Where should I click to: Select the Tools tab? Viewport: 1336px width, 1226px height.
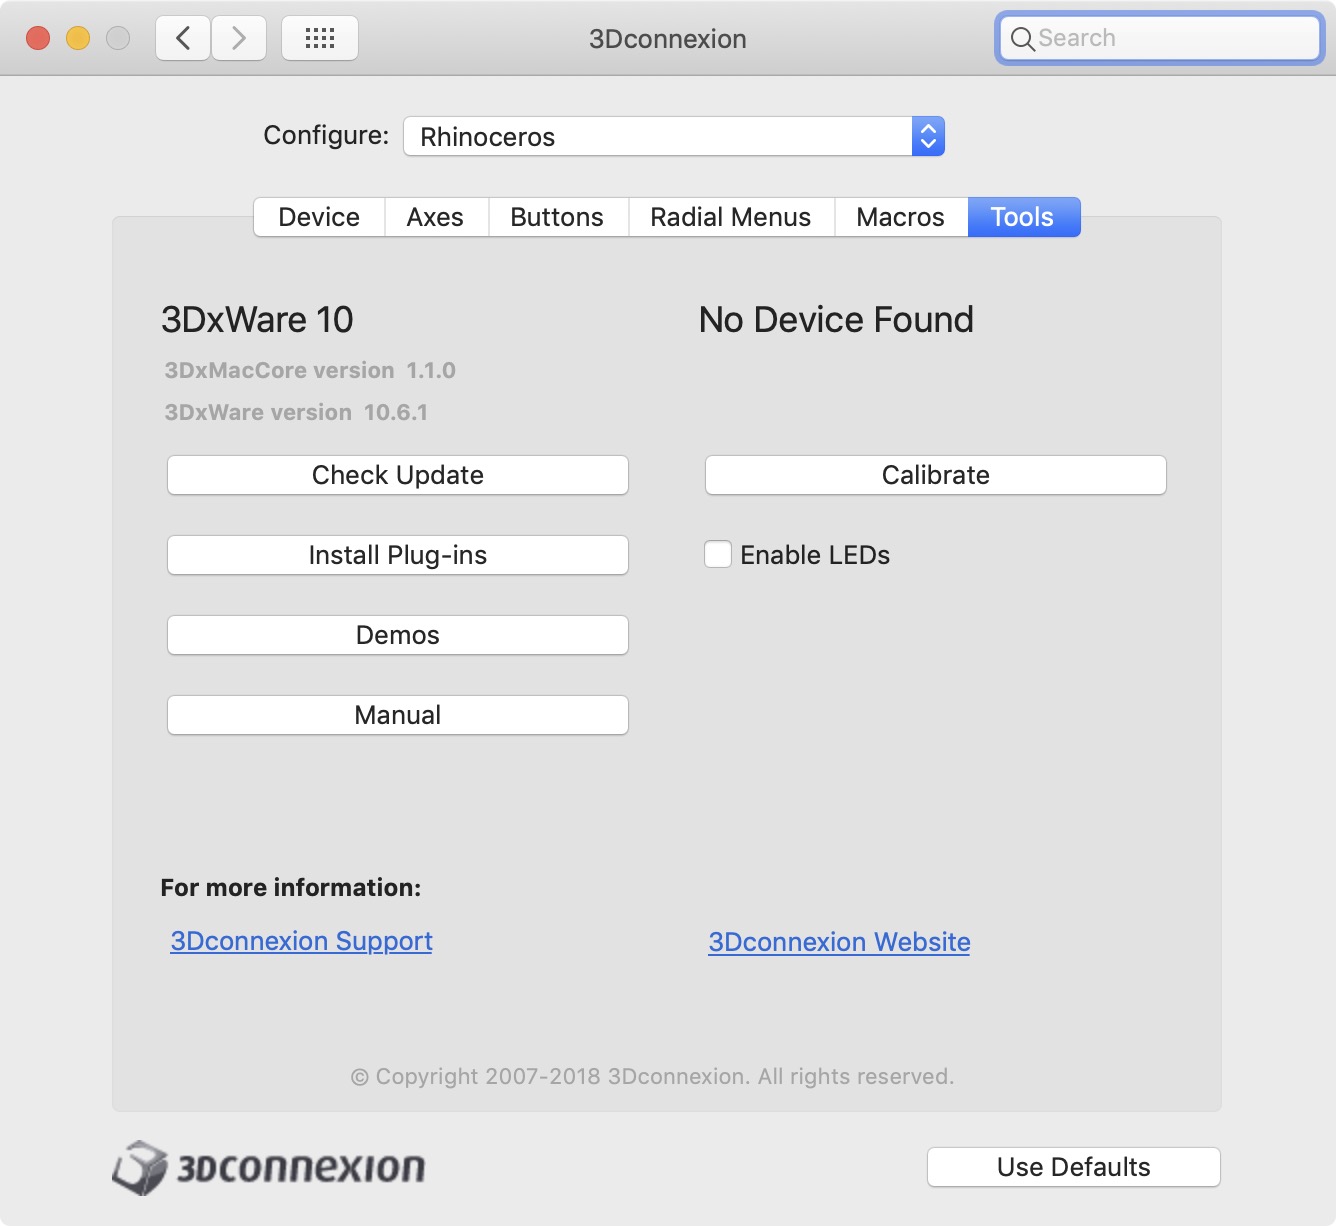pos(1023,217)
